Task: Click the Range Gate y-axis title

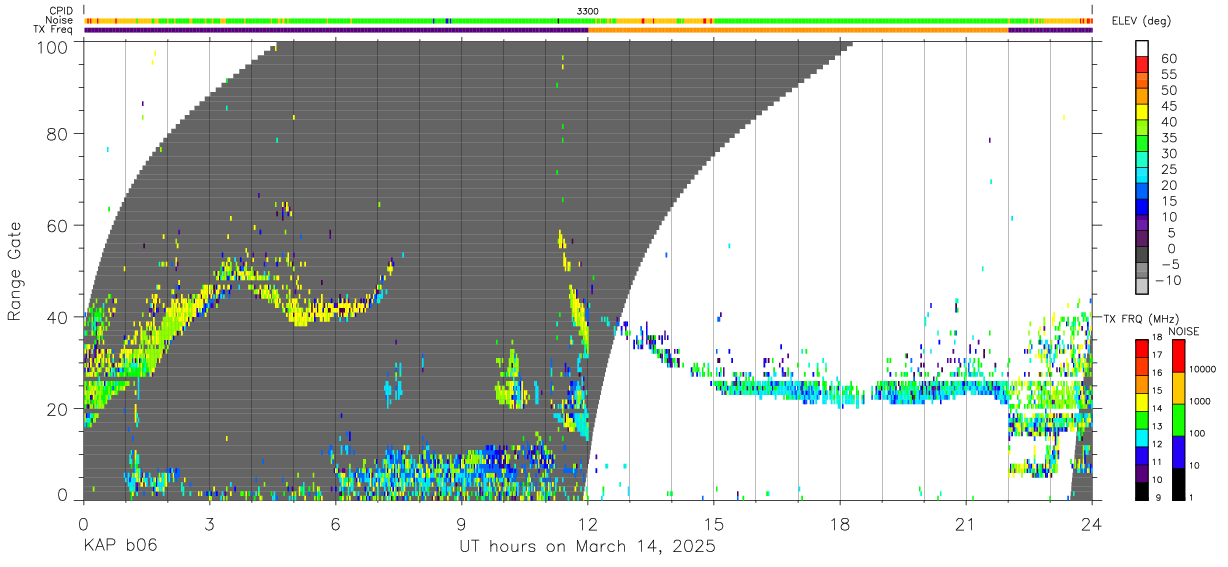Action: point(15,271)
